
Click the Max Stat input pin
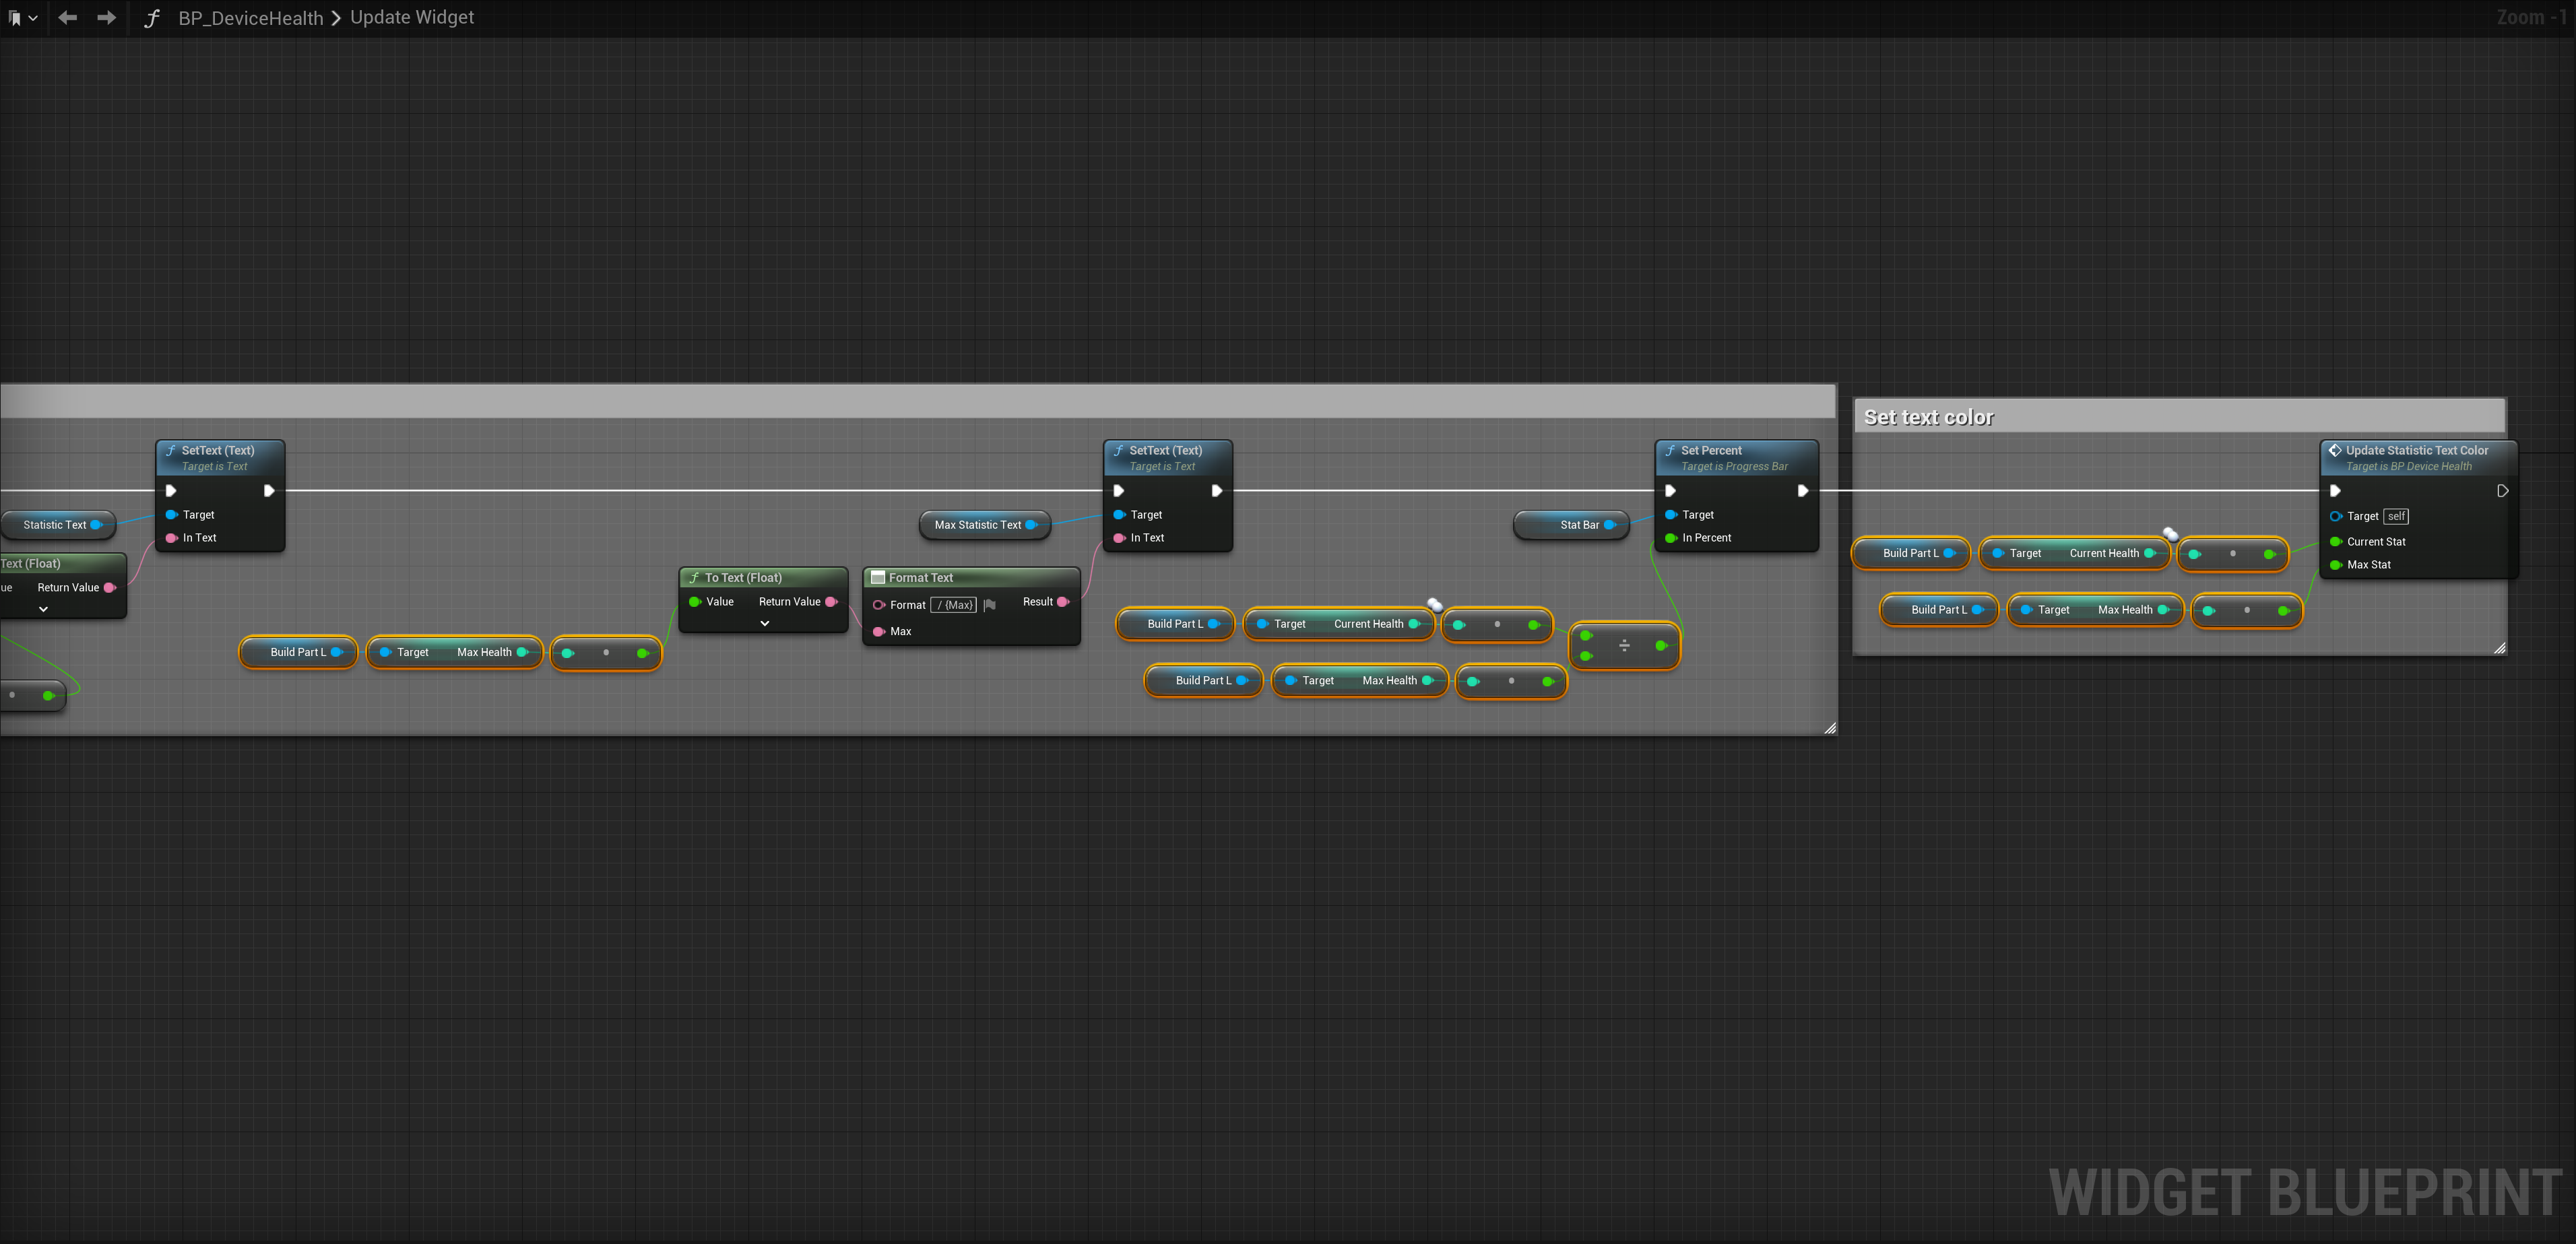(2336, 565)
